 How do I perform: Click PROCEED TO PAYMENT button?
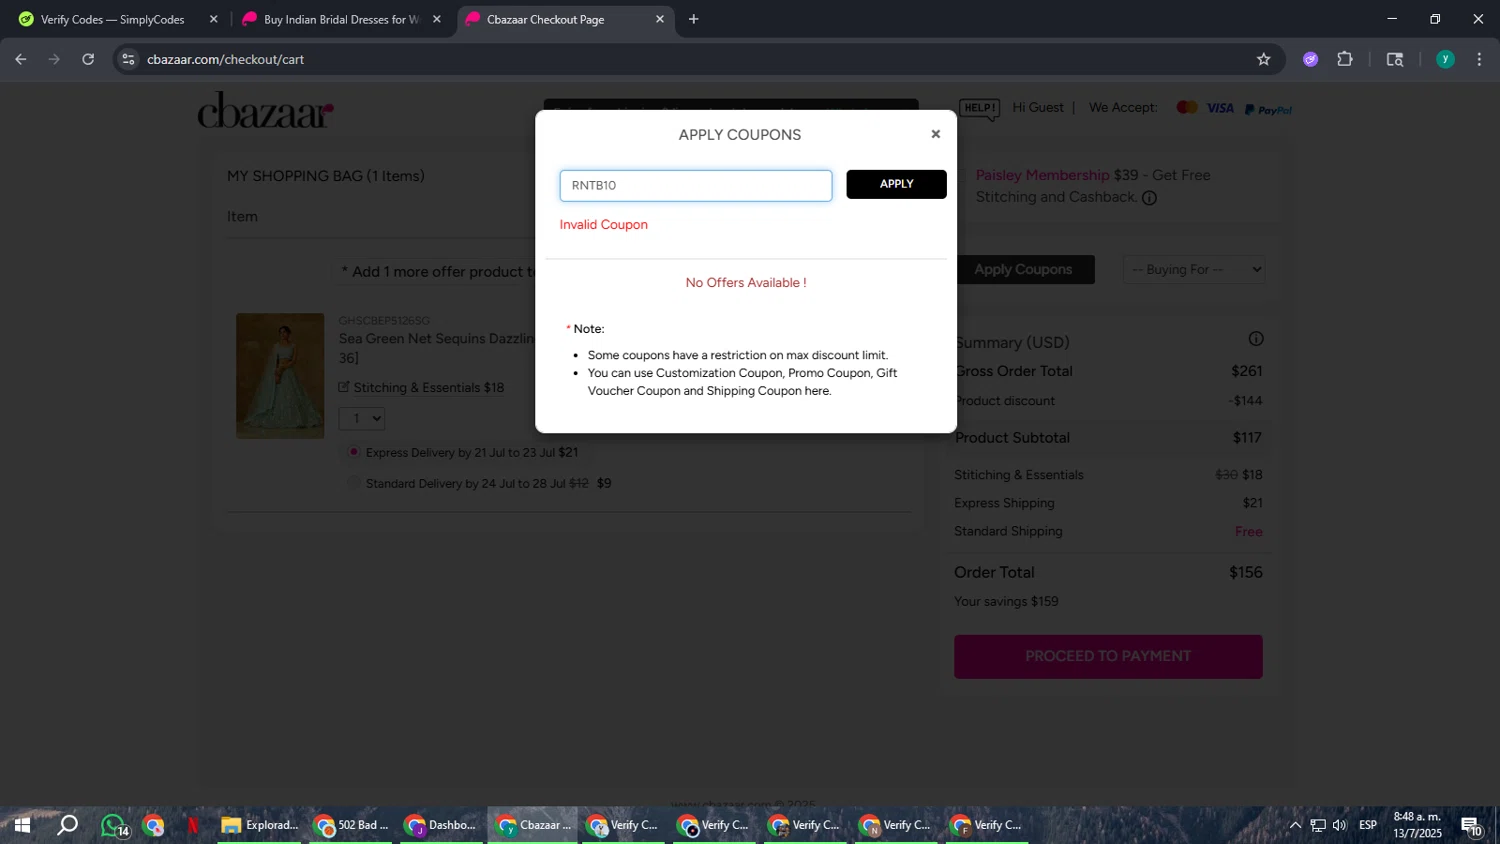1108,657
